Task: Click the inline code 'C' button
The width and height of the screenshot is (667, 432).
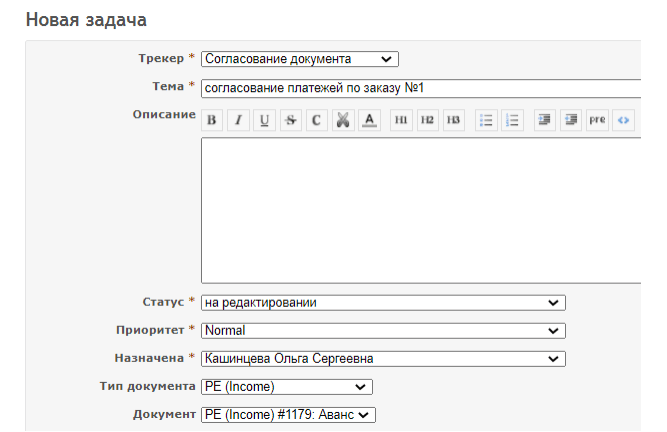Action: tap(316, 121)
